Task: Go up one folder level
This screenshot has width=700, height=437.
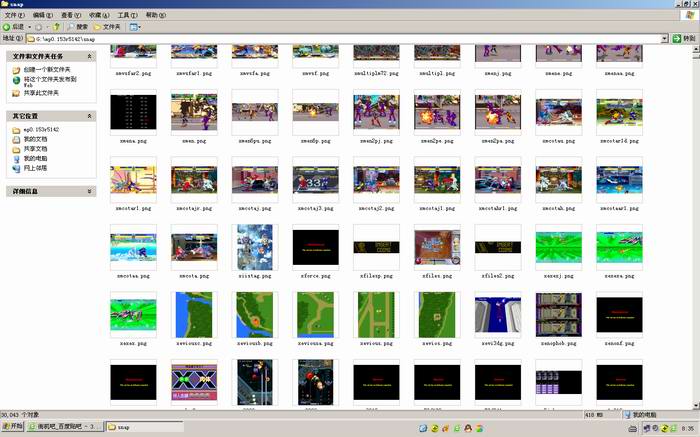Action: pyautogui.click(x=56, y=27)
